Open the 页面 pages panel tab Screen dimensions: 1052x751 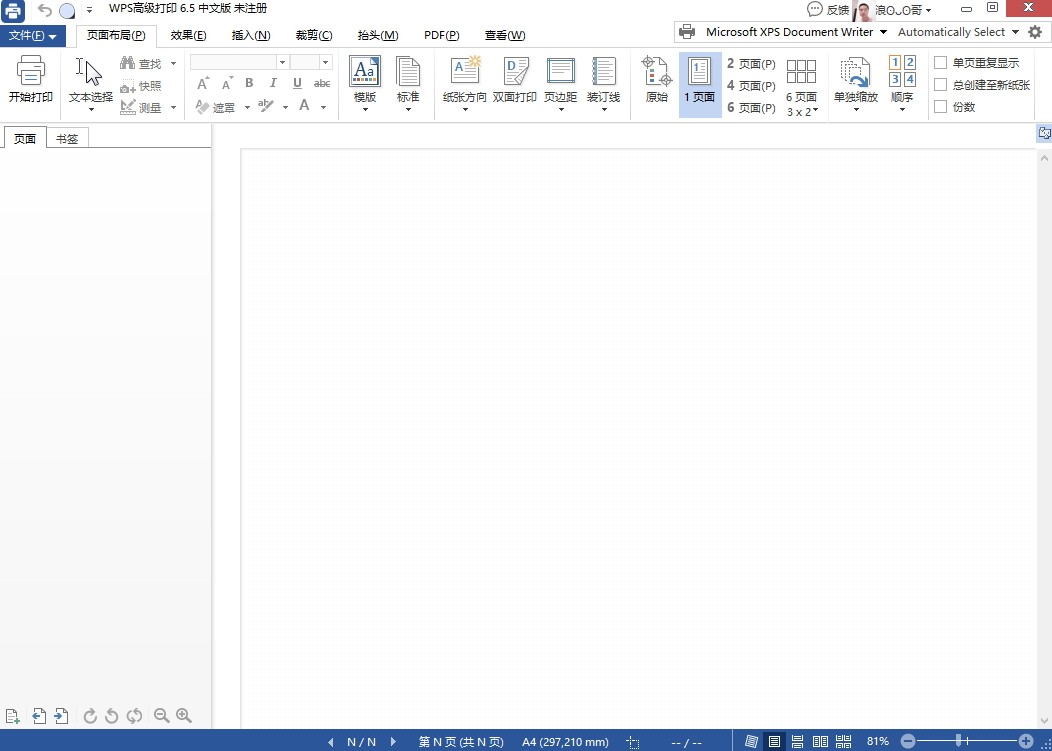(25, 139)
